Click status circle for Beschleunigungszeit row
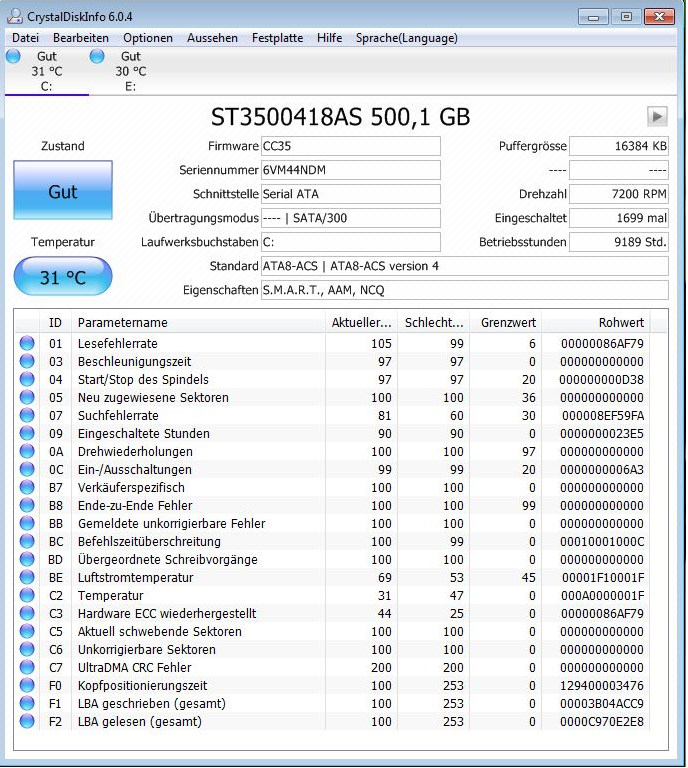 tap(27, 361)
